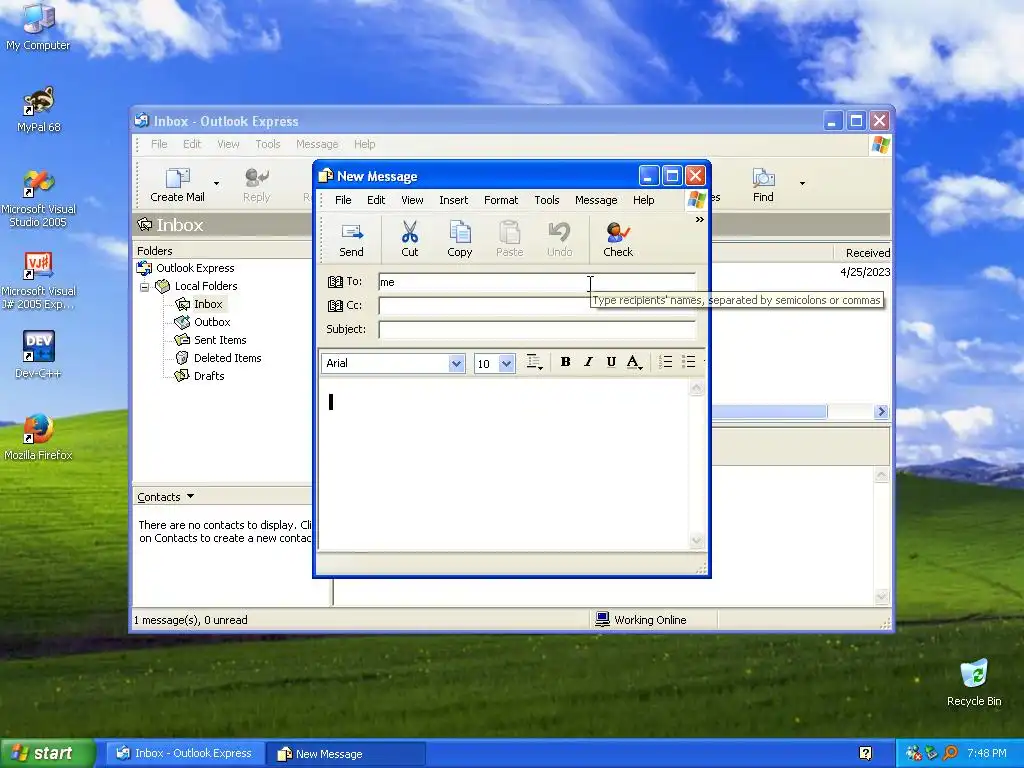Open the Start menu
This screenshot has width=1024, height=768.
(47, 753)
